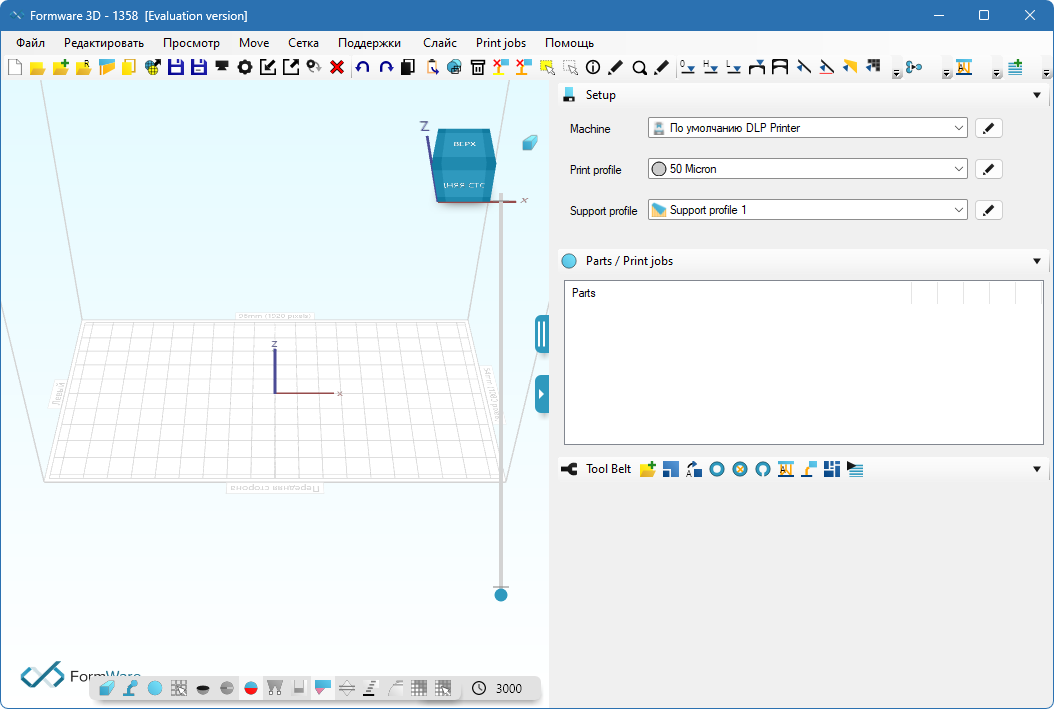Click the black duplicate pages icon
The width and height of the screenshot is (1054, 709).
coord(408,67)
